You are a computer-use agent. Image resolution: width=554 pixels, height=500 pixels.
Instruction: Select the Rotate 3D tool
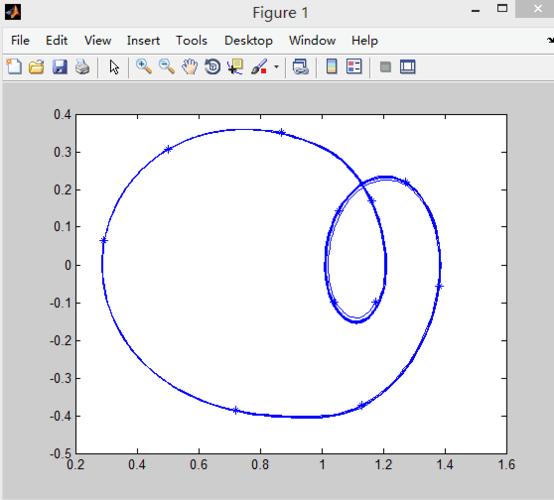click(x=212, y=67)
